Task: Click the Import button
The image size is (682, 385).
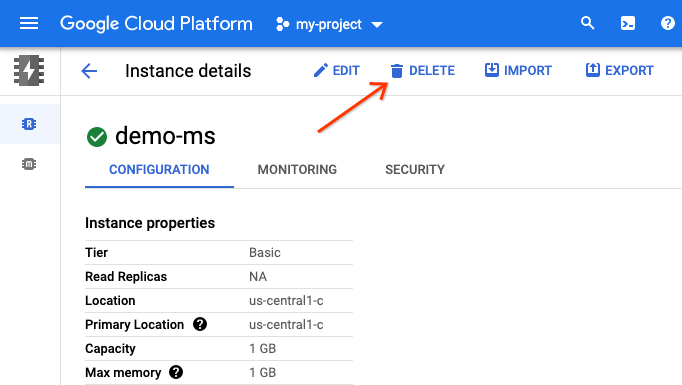Action: [x=518, y=70]
